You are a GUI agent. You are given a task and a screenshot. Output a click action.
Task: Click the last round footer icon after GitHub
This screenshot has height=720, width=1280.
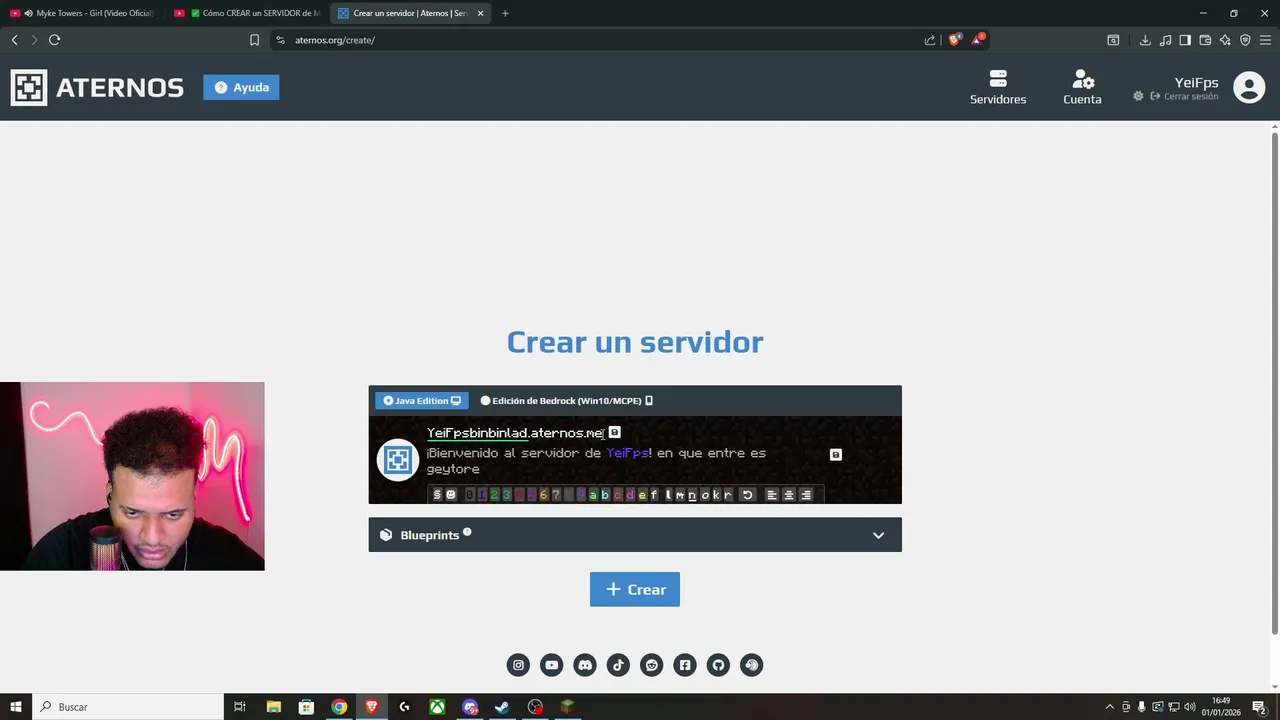pyautogui.click(x=751, y=665)
